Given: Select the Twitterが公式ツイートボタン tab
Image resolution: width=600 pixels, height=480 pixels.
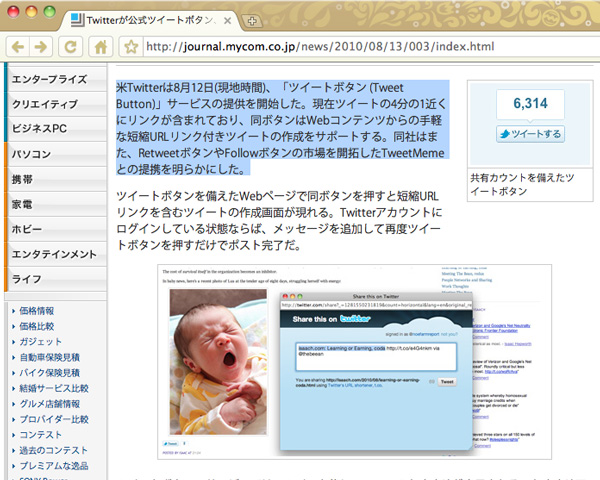Looking at the screenshot, I should pyautogui.click(x=149, y=20).
